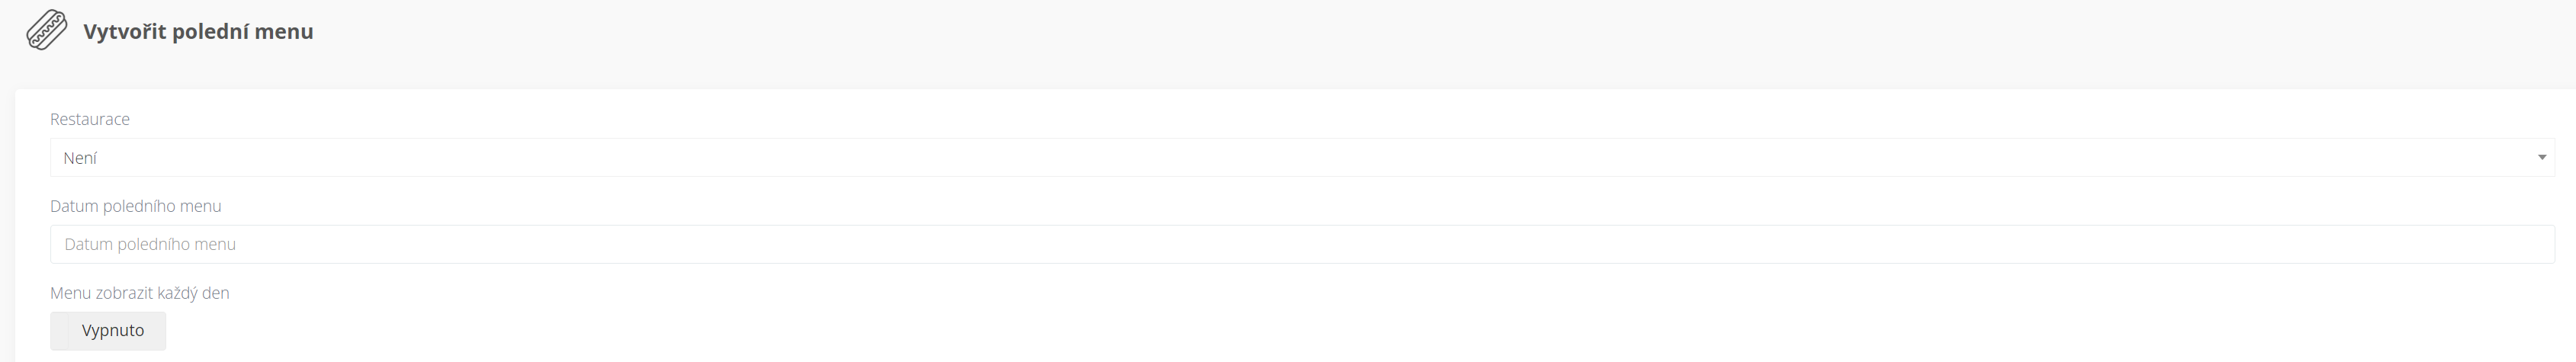This screenshot has height=362, width=2576.
Task: Click the Vytvořit polední menu heading
Action: pyautogui.click(x=198, y=31)
